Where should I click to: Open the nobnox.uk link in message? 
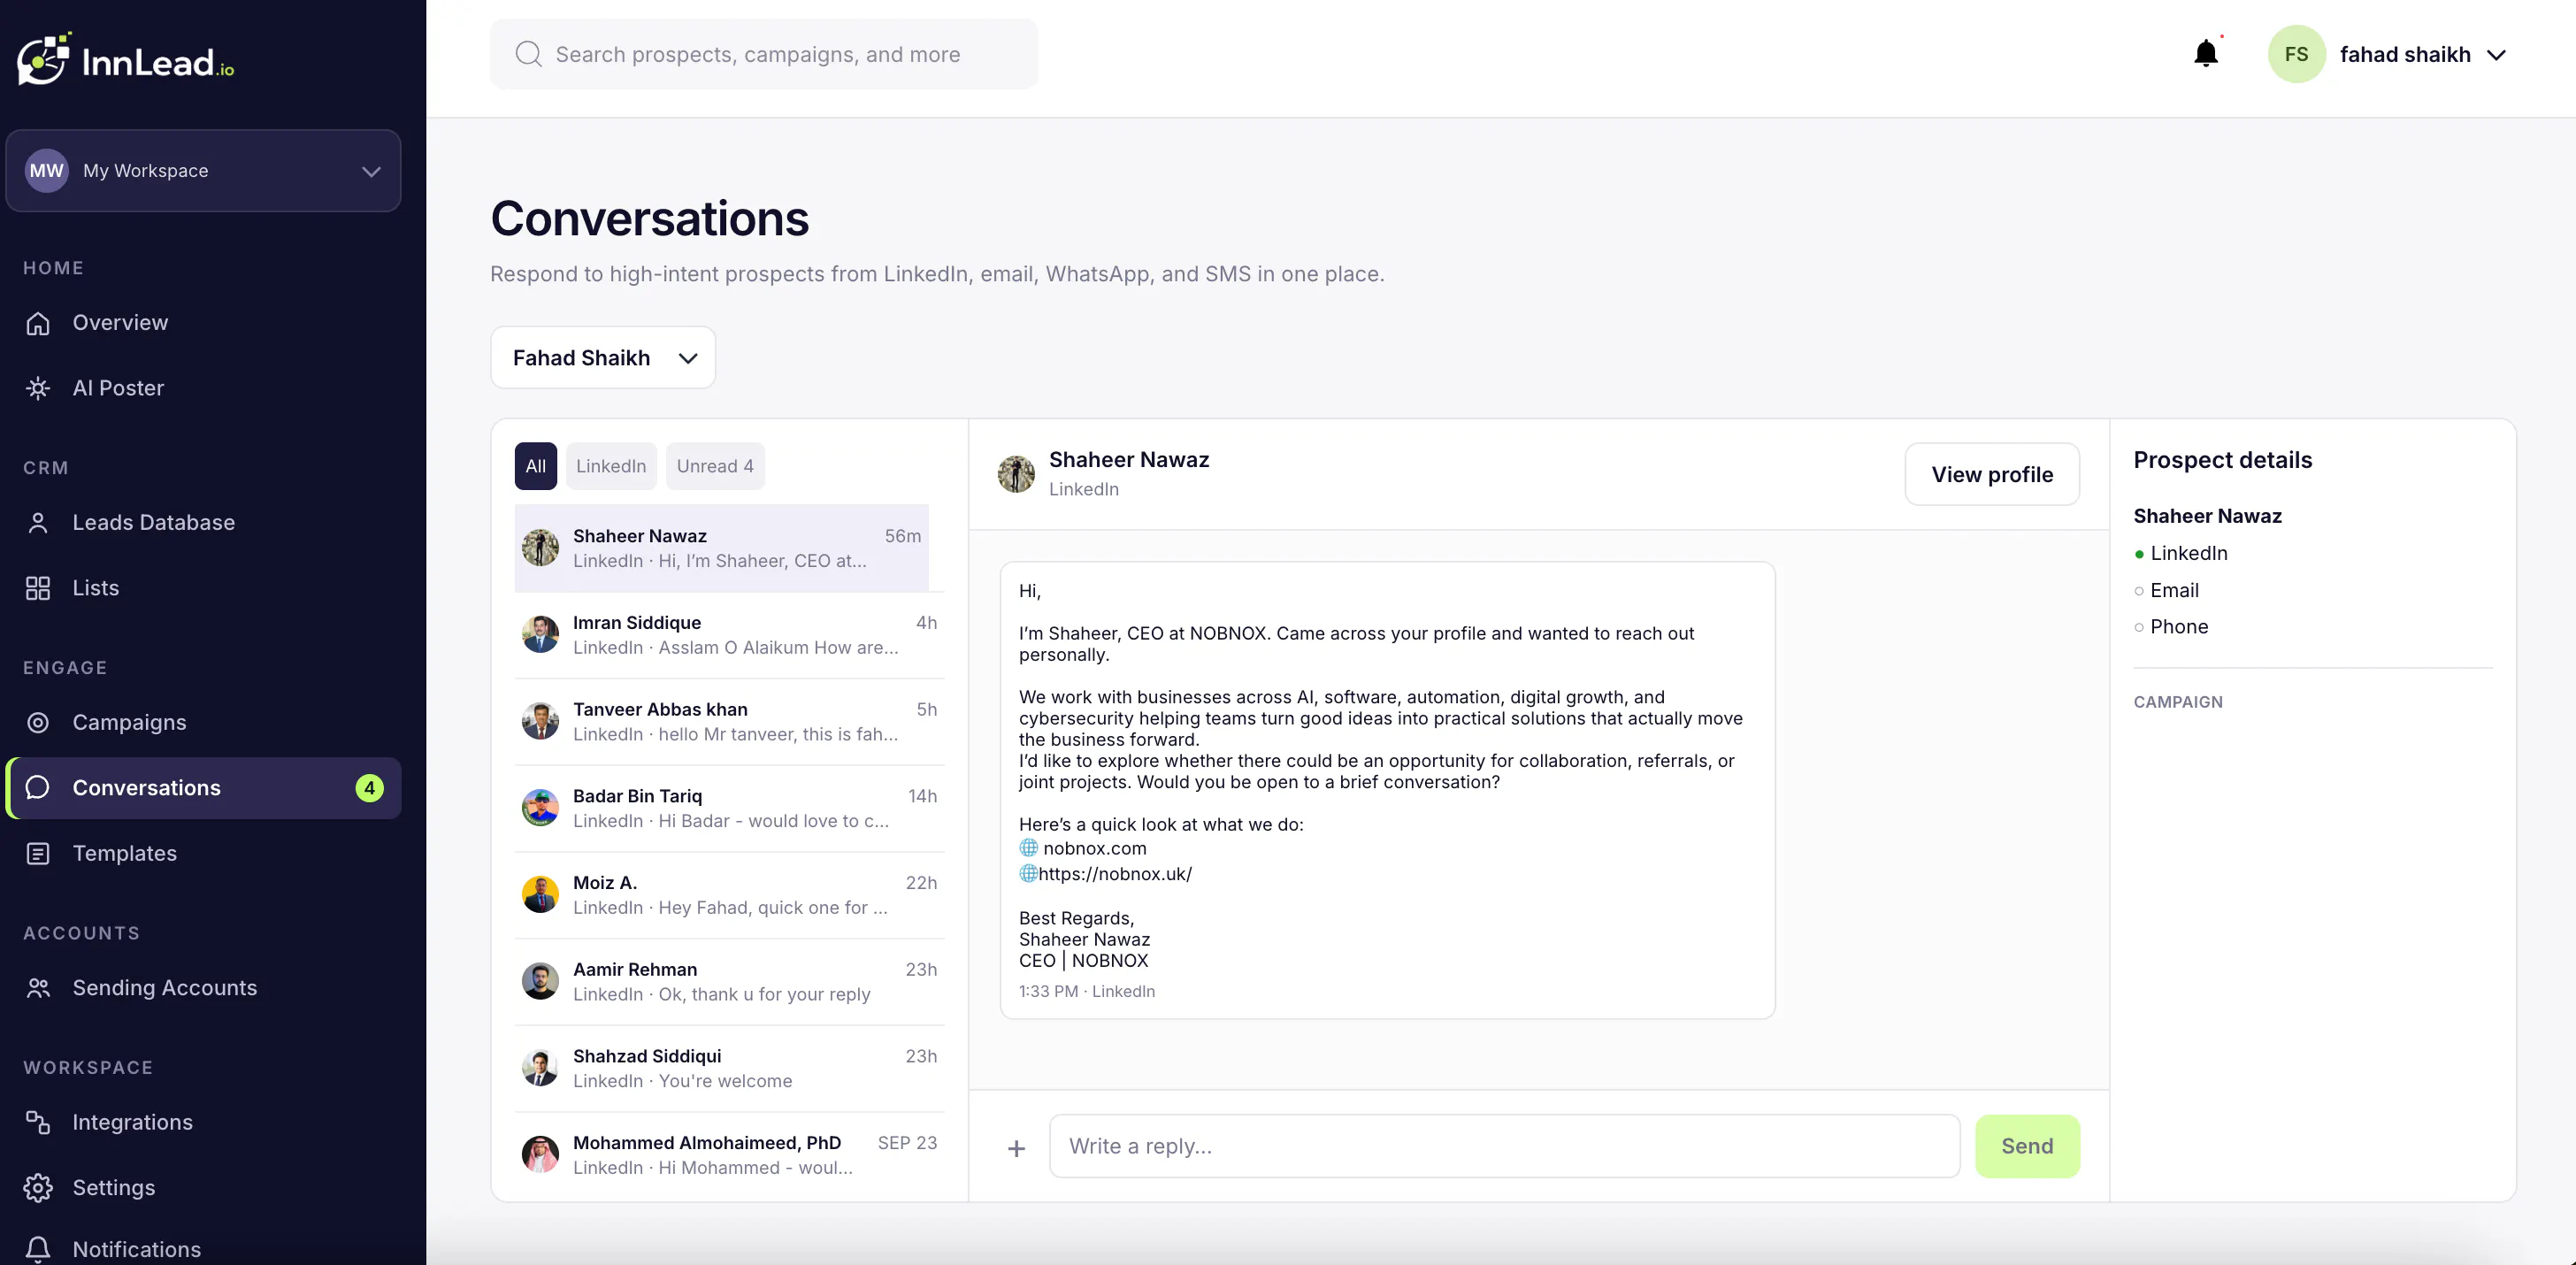click(x=1115, y=874)
